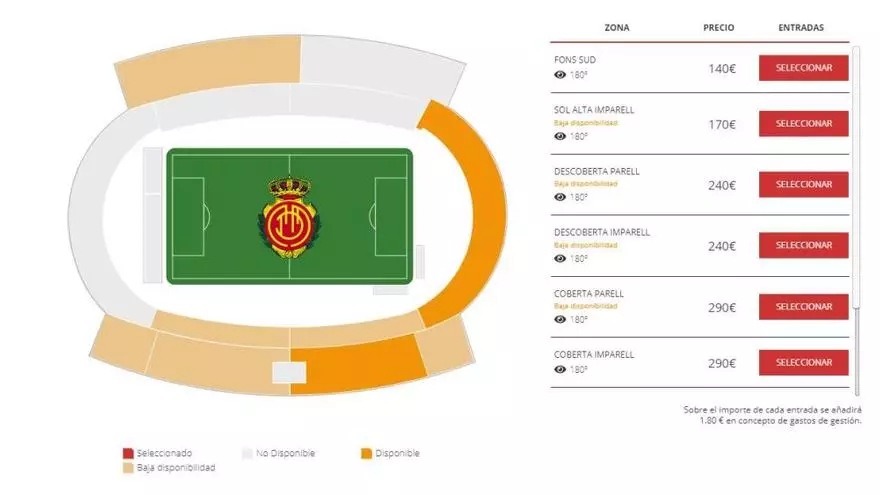Pick Coberta Imparell zone tickets

click(x=803, y=363)
